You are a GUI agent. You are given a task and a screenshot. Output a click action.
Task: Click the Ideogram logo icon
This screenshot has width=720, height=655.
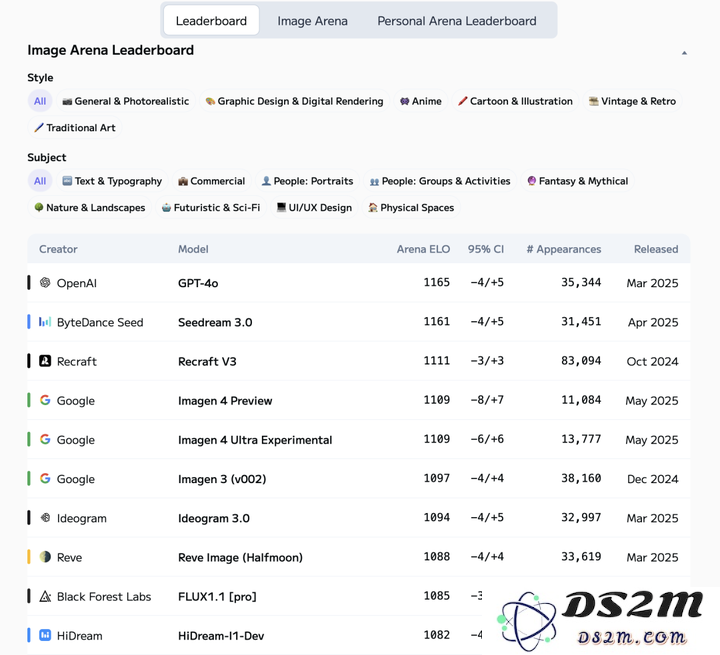point(45,518)
